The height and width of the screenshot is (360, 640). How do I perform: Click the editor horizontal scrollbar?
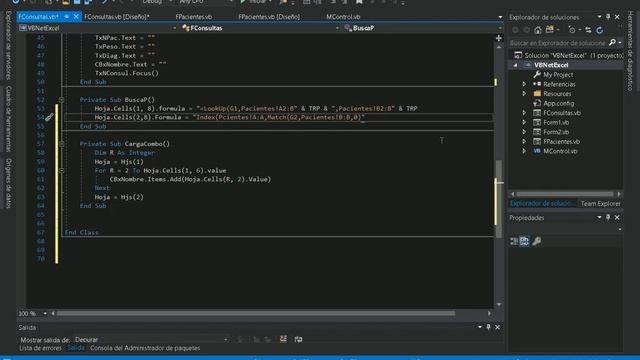(256, 313)
